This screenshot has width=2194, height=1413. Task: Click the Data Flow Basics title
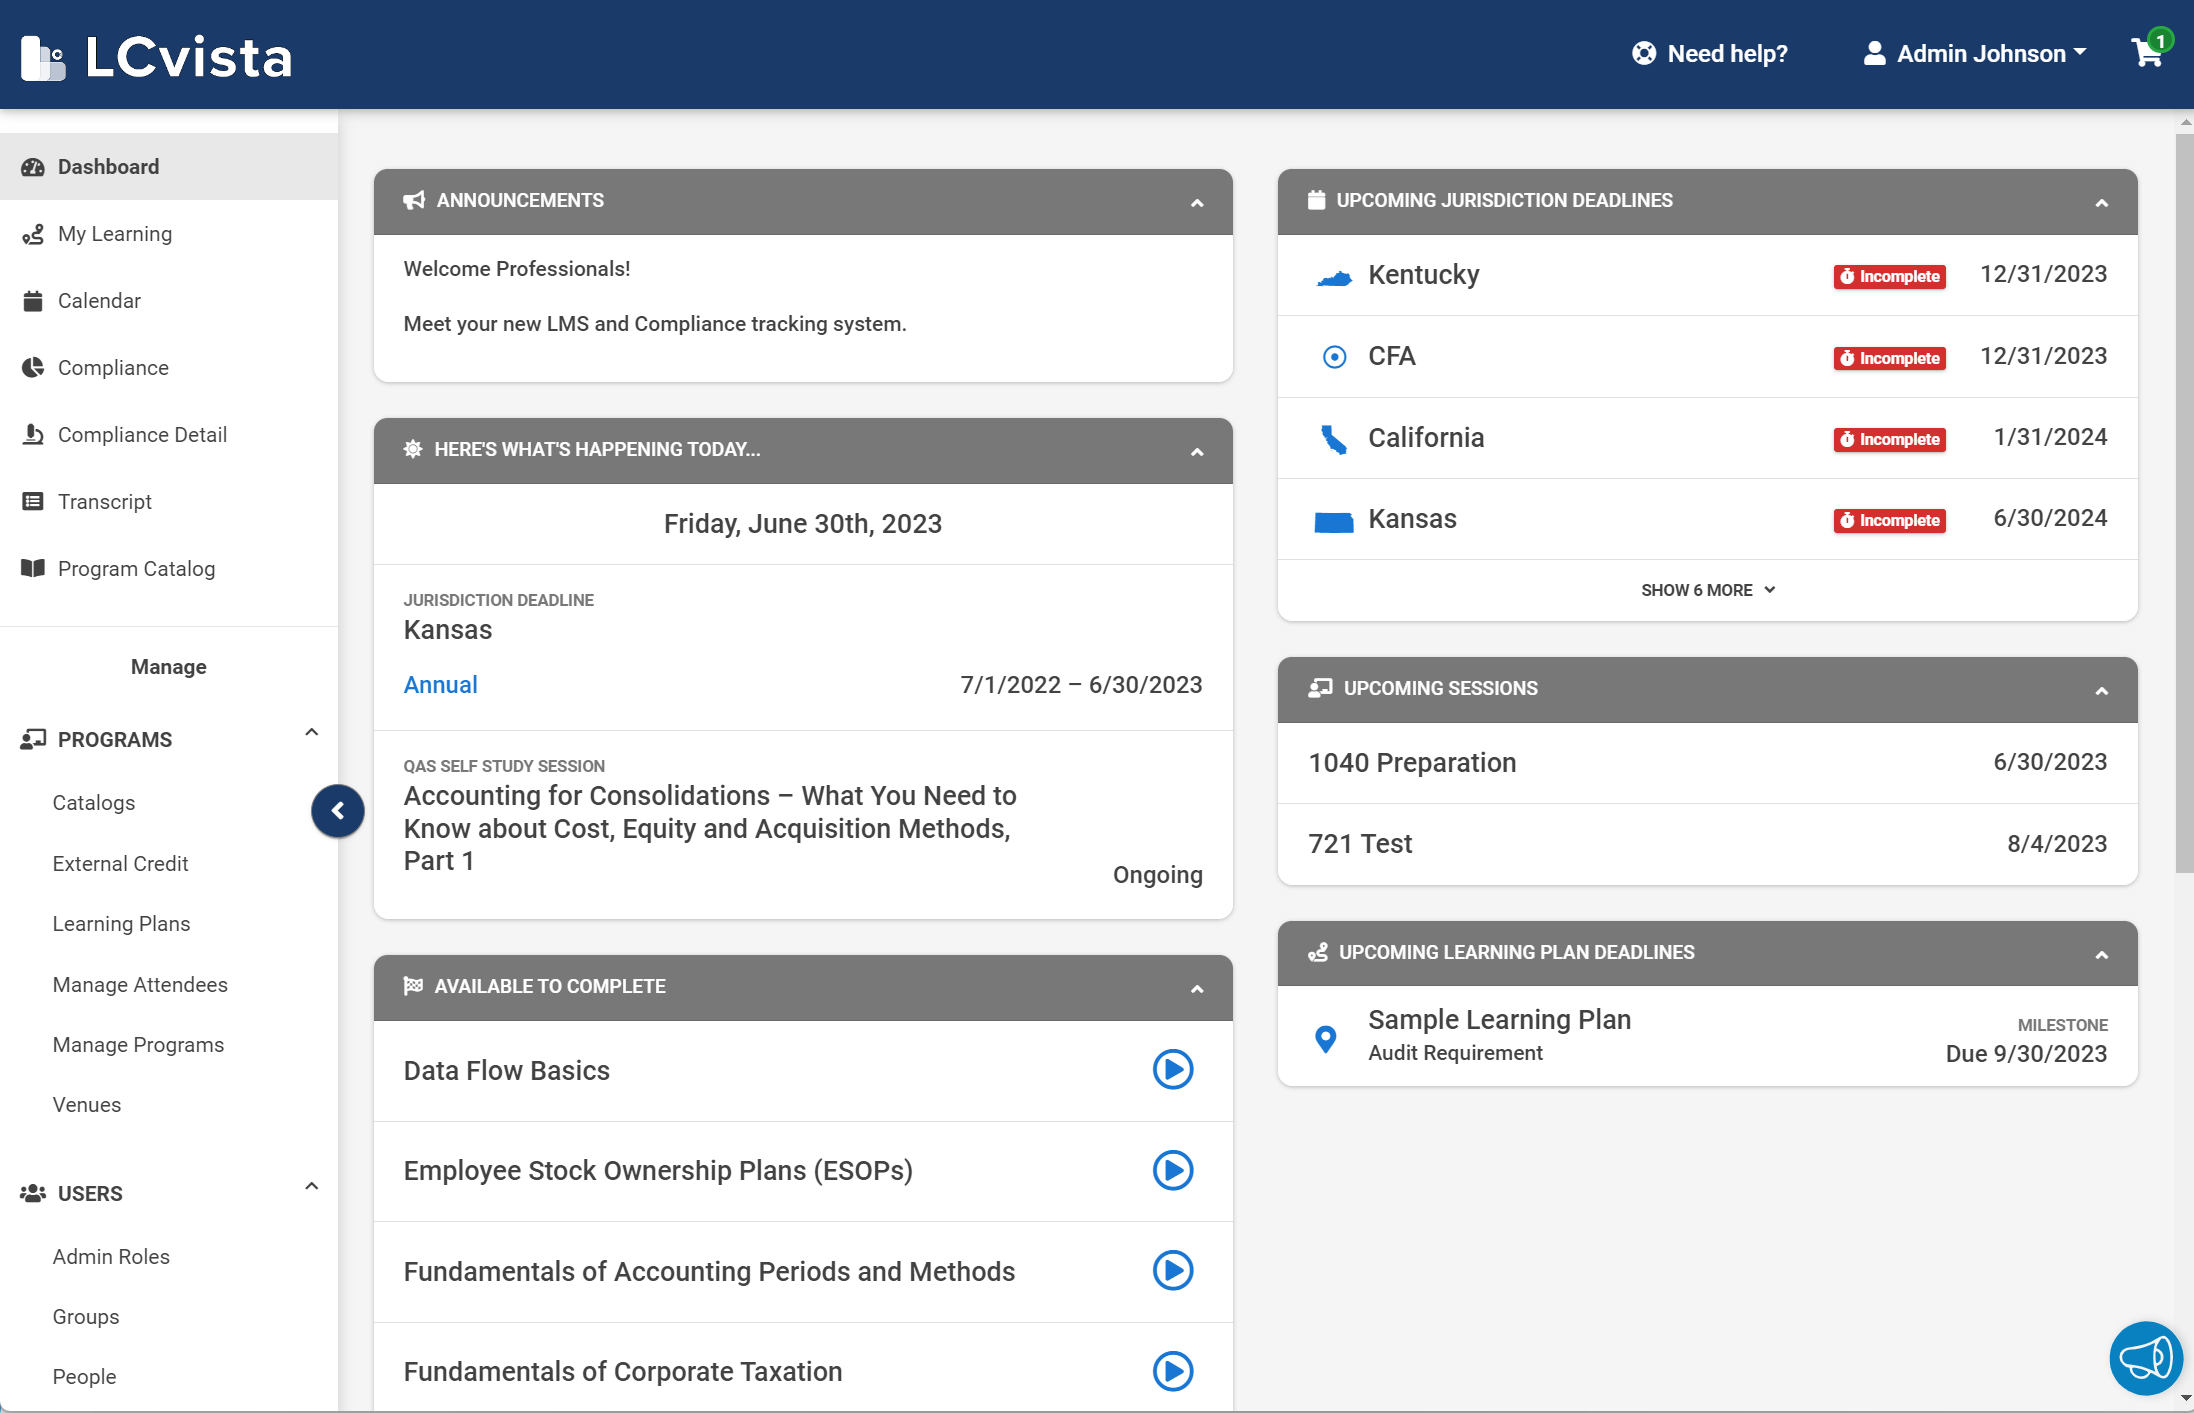point(506,1071)
